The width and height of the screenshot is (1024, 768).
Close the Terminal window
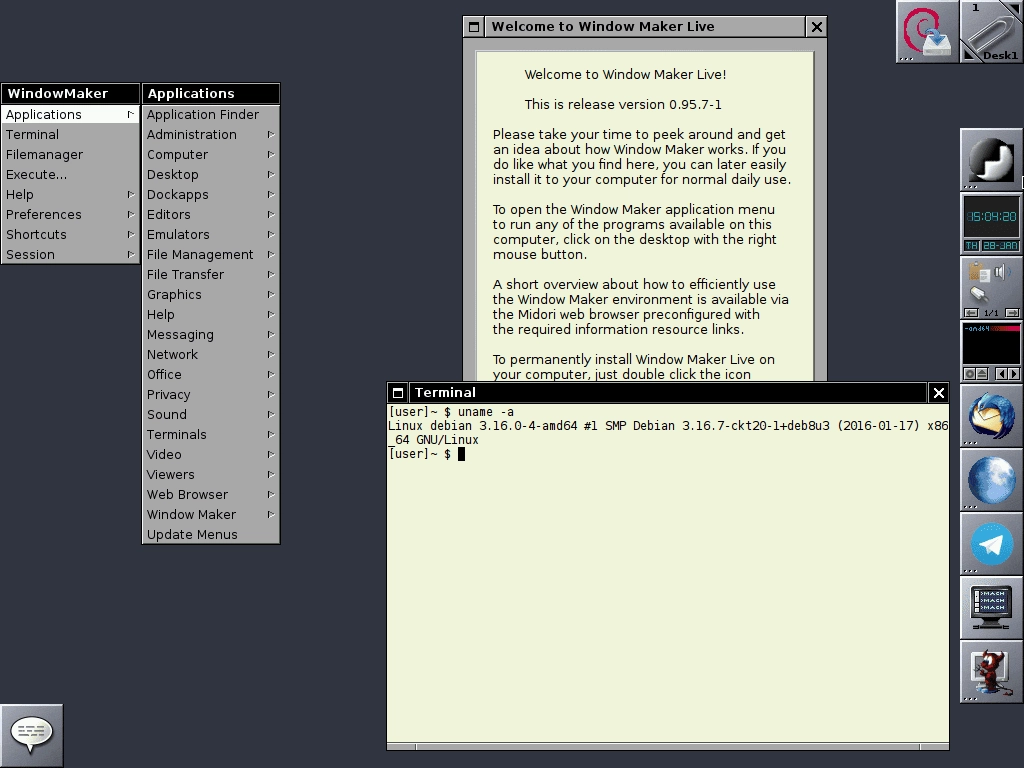pos(938,392)
